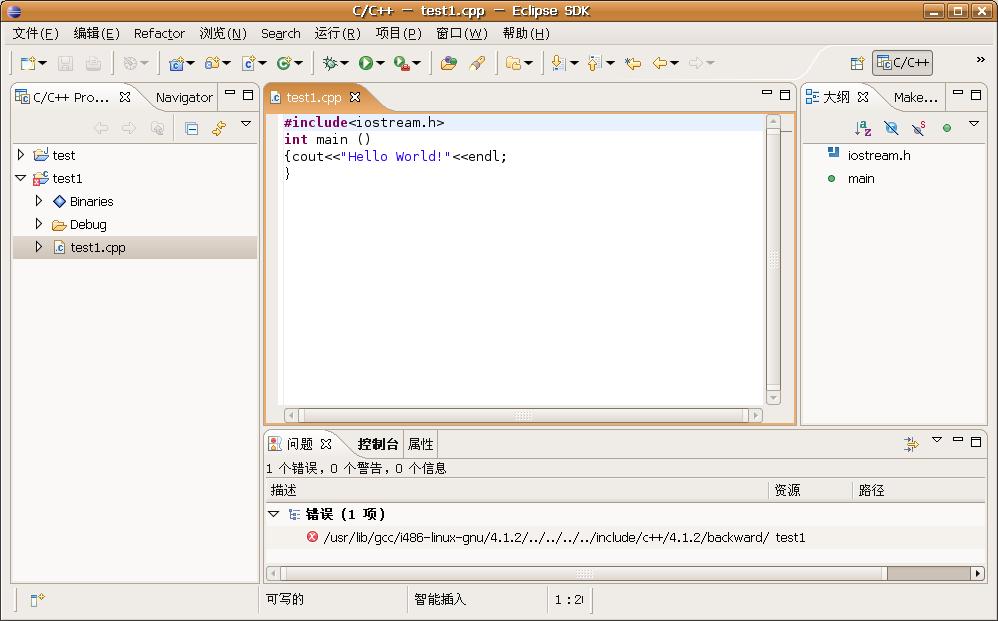
Task: Switch to 控制台 console tab
Action: coord(377,444)
